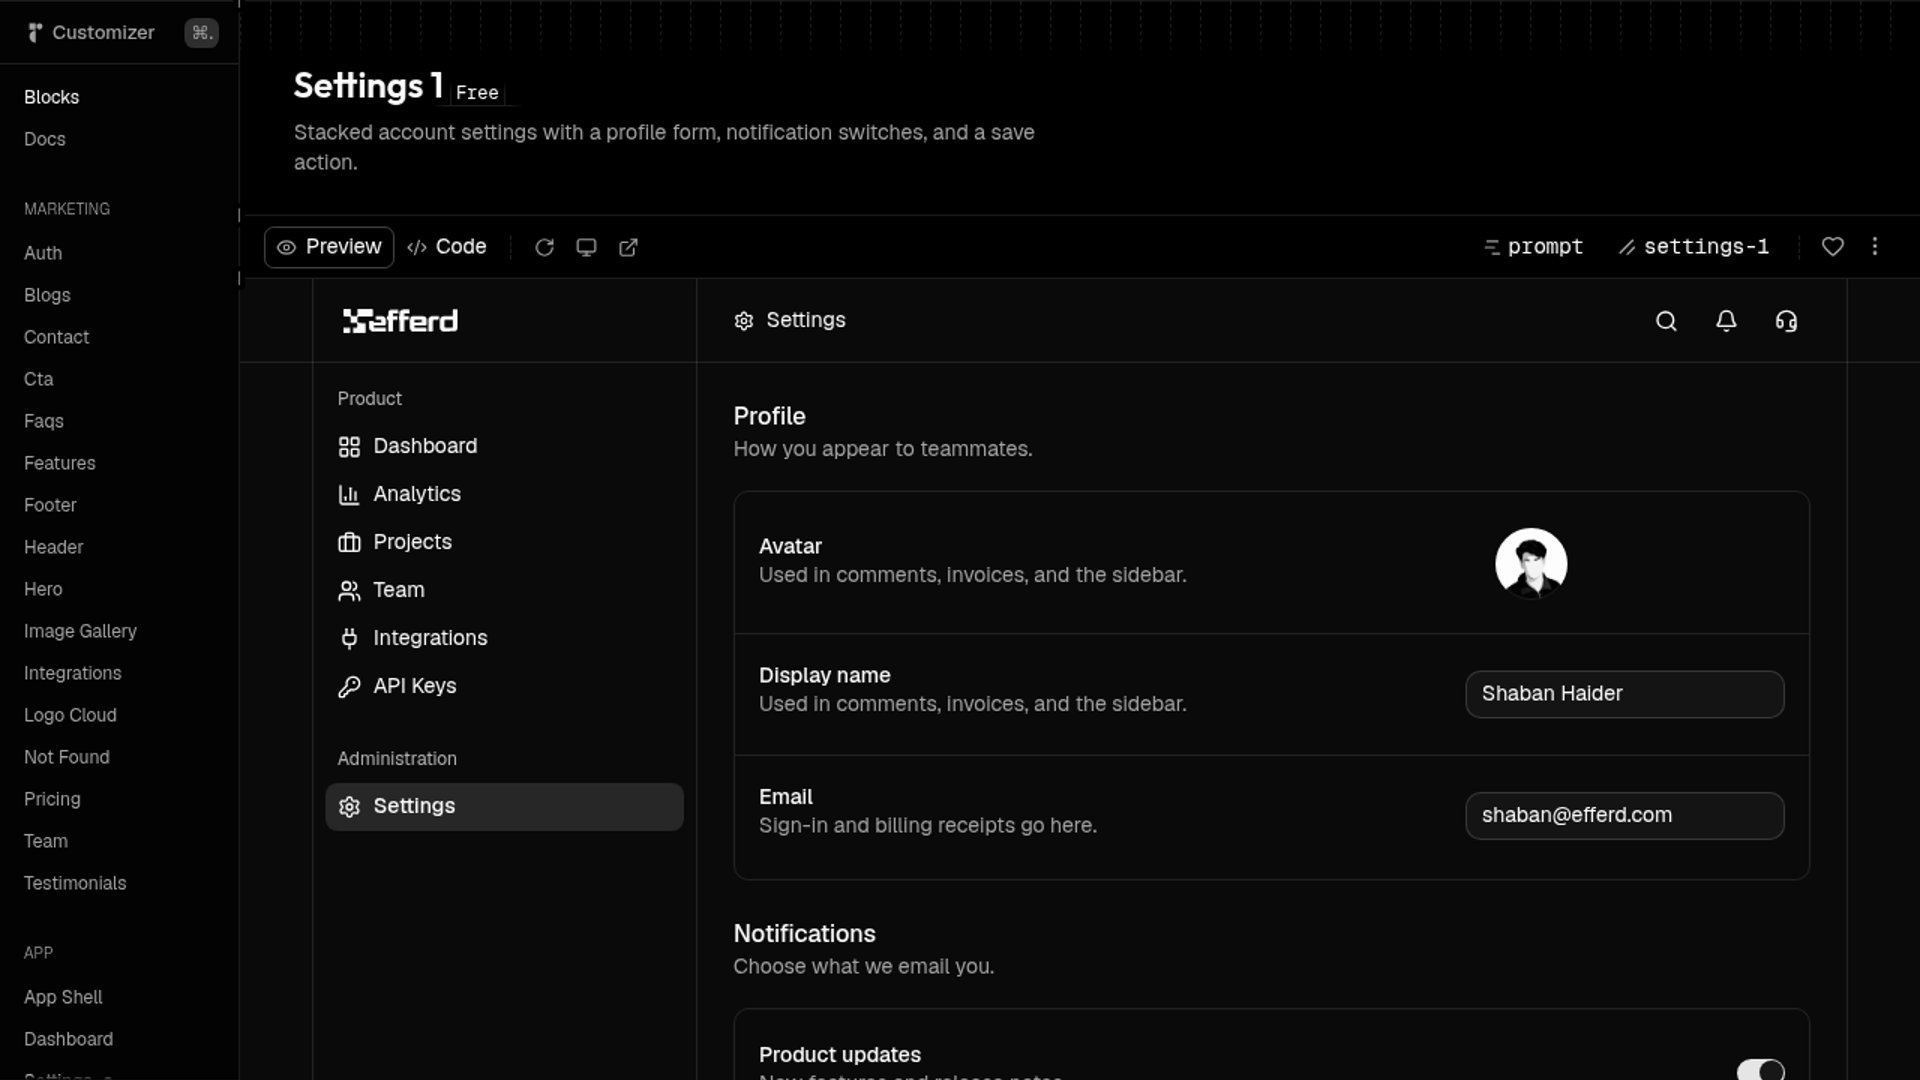Switch to the Code tab
The width and height of the screenshot is (1920, 1080).
point(447,247)
